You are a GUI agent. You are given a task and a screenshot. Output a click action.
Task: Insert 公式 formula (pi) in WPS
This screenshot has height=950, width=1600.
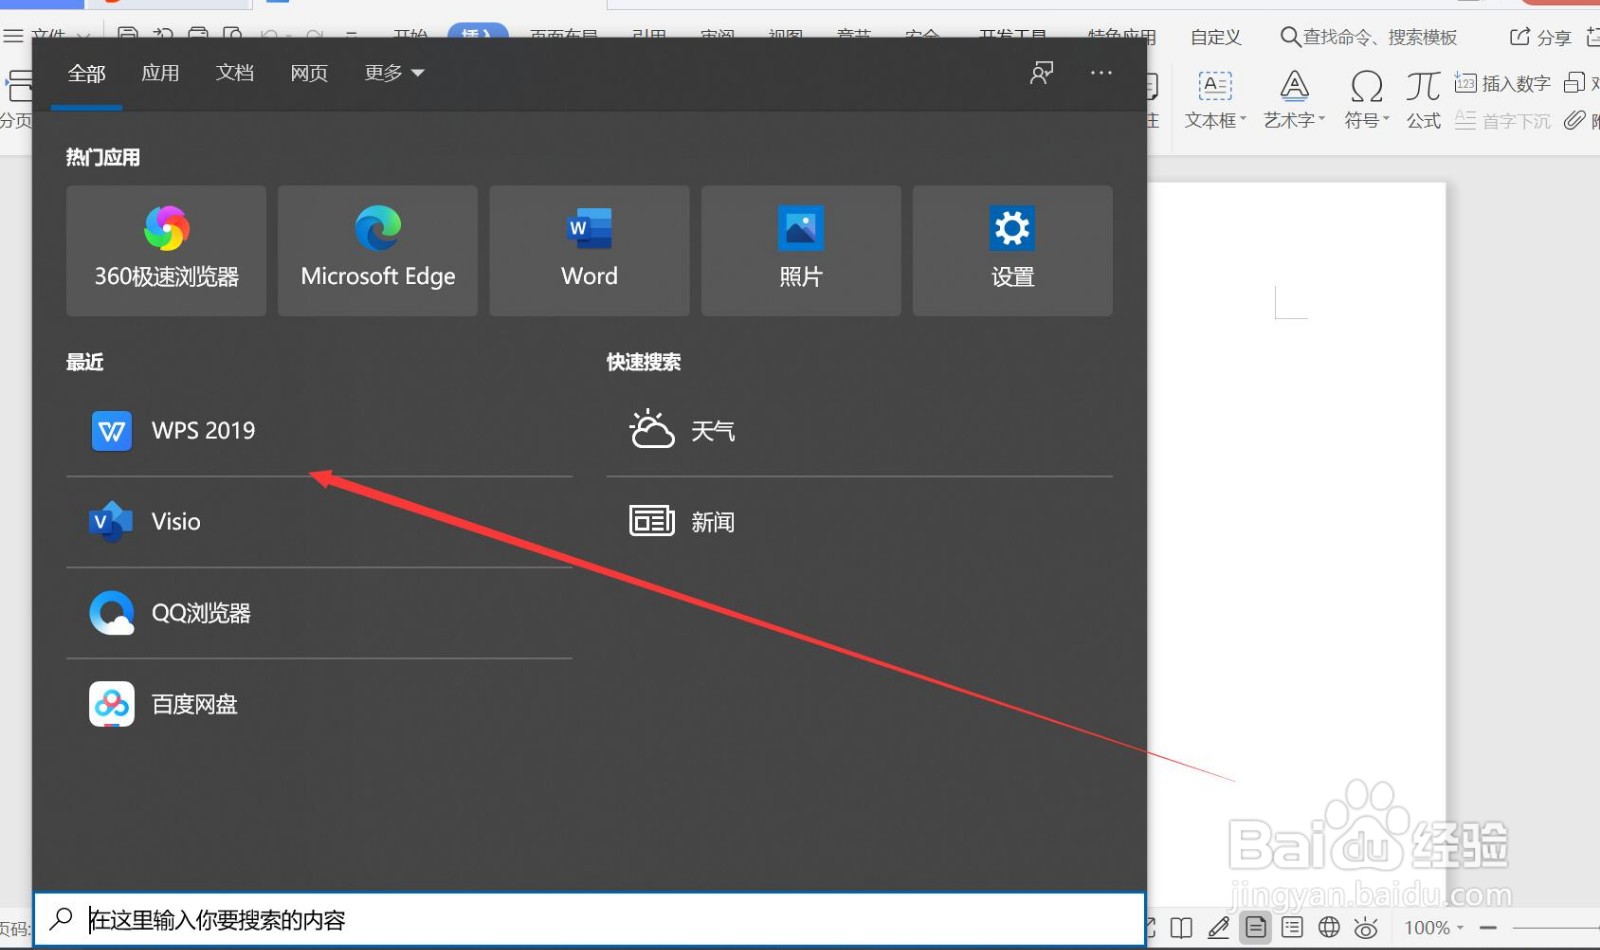click(1423, 100)
